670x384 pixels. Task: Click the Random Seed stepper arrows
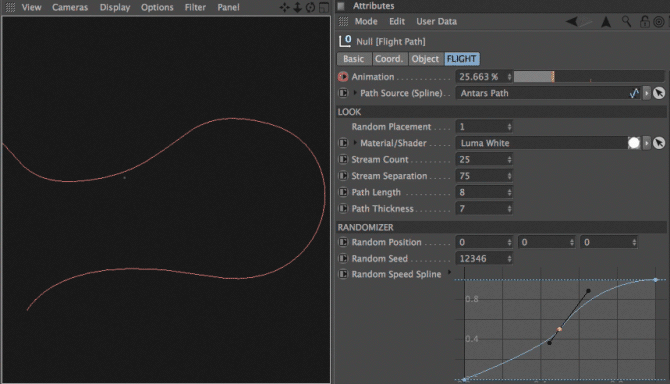pos(509,258)
